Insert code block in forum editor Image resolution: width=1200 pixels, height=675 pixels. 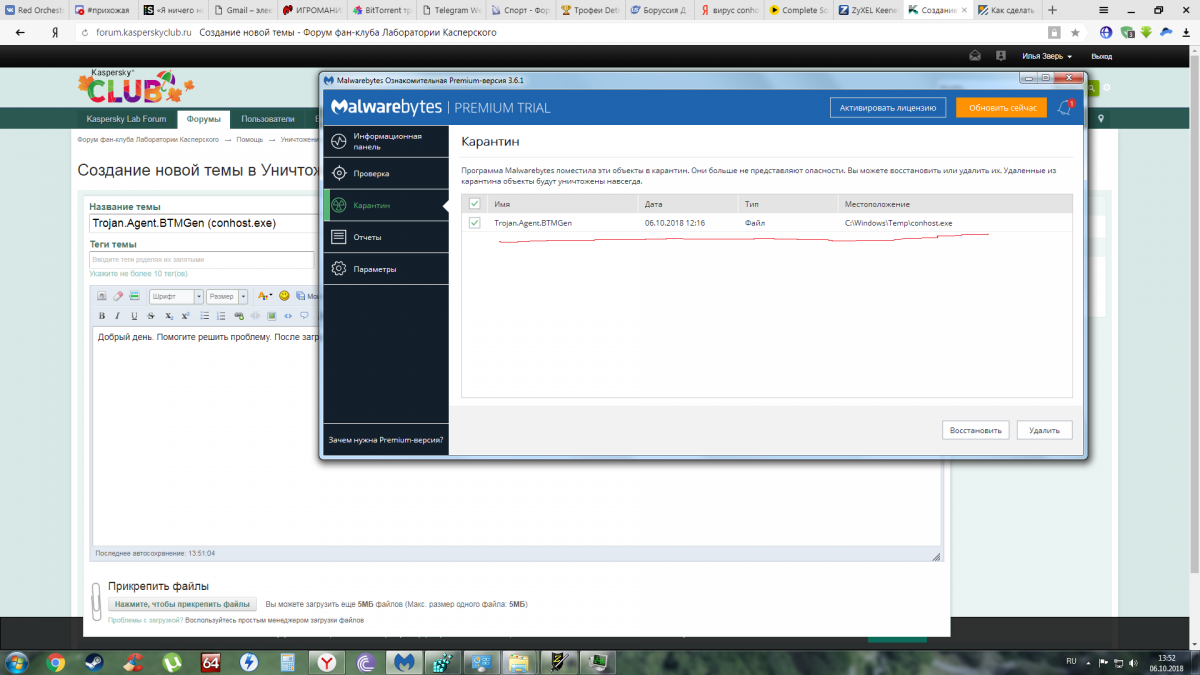click(x=288, y=316)
